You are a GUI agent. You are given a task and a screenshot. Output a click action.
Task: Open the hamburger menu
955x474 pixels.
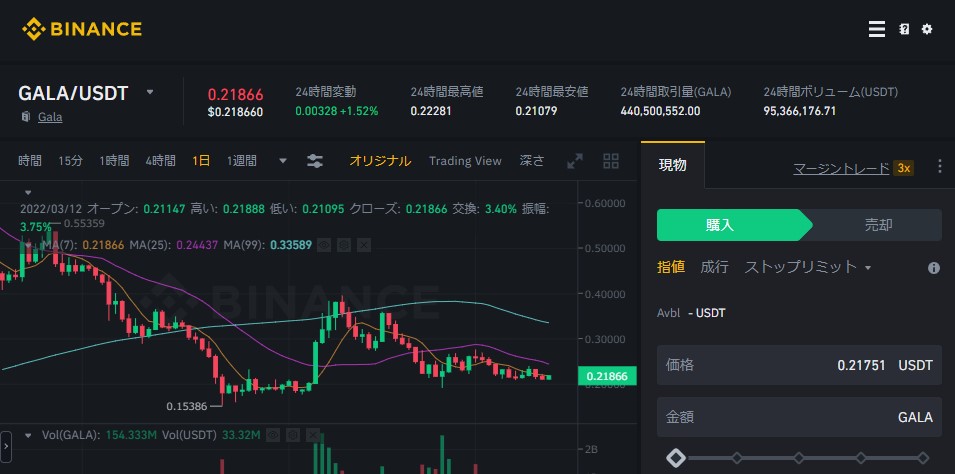[876, 29]
